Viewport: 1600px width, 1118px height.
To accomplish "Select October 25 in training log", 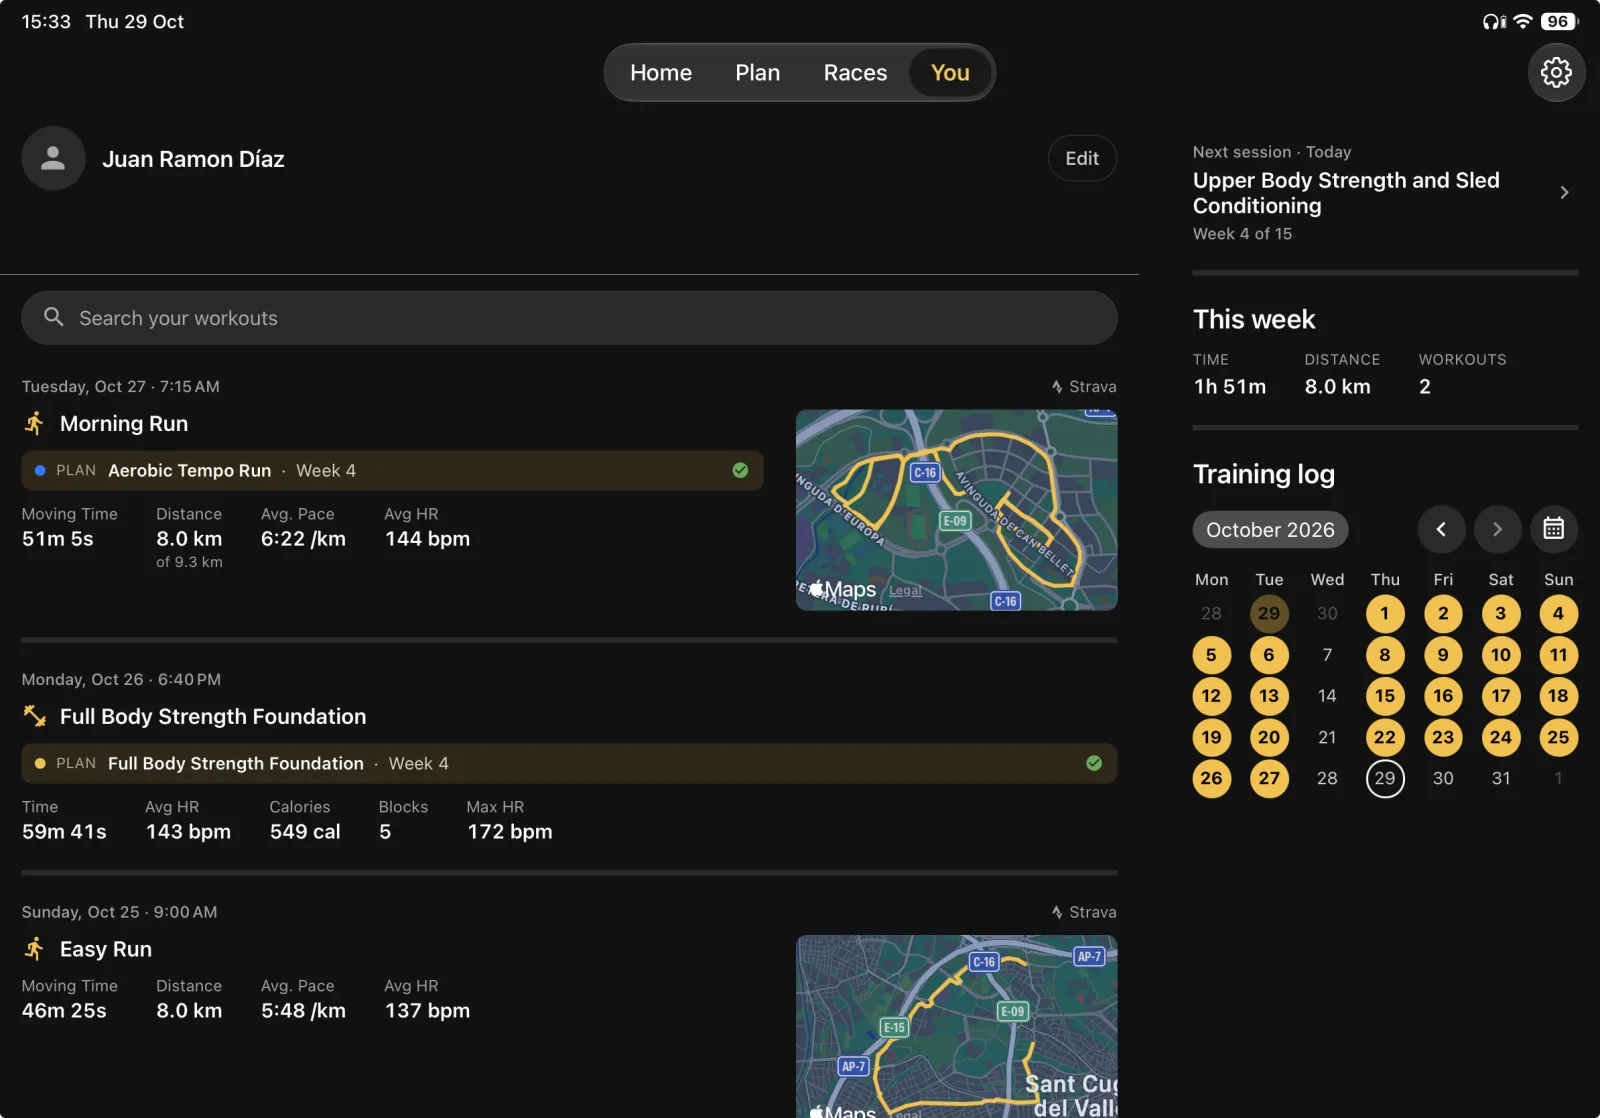I will tap(1558, 737).
